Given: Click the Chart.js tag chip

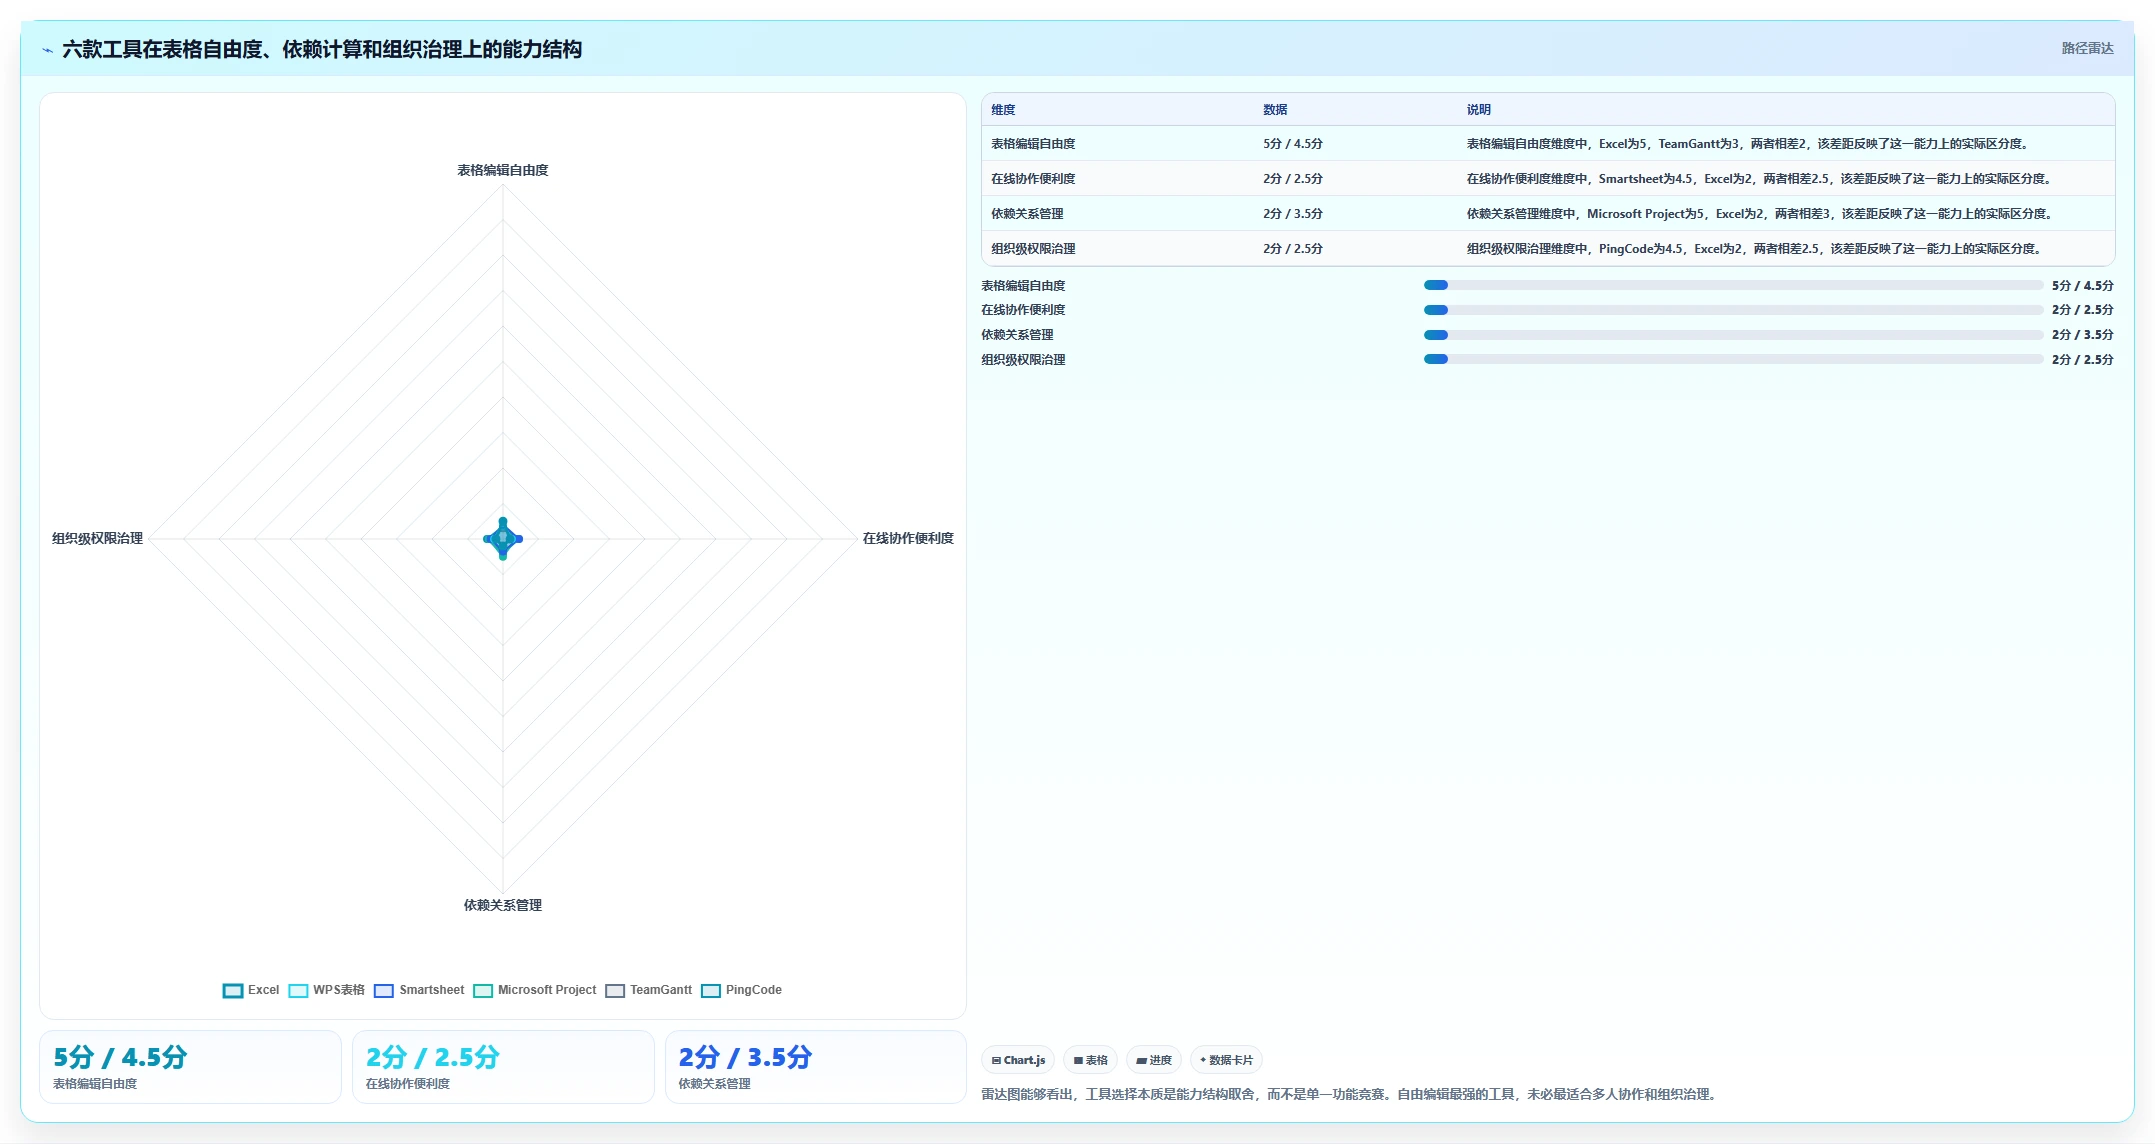Looking at the screenshot, I should click(x=1018, y=1060).
